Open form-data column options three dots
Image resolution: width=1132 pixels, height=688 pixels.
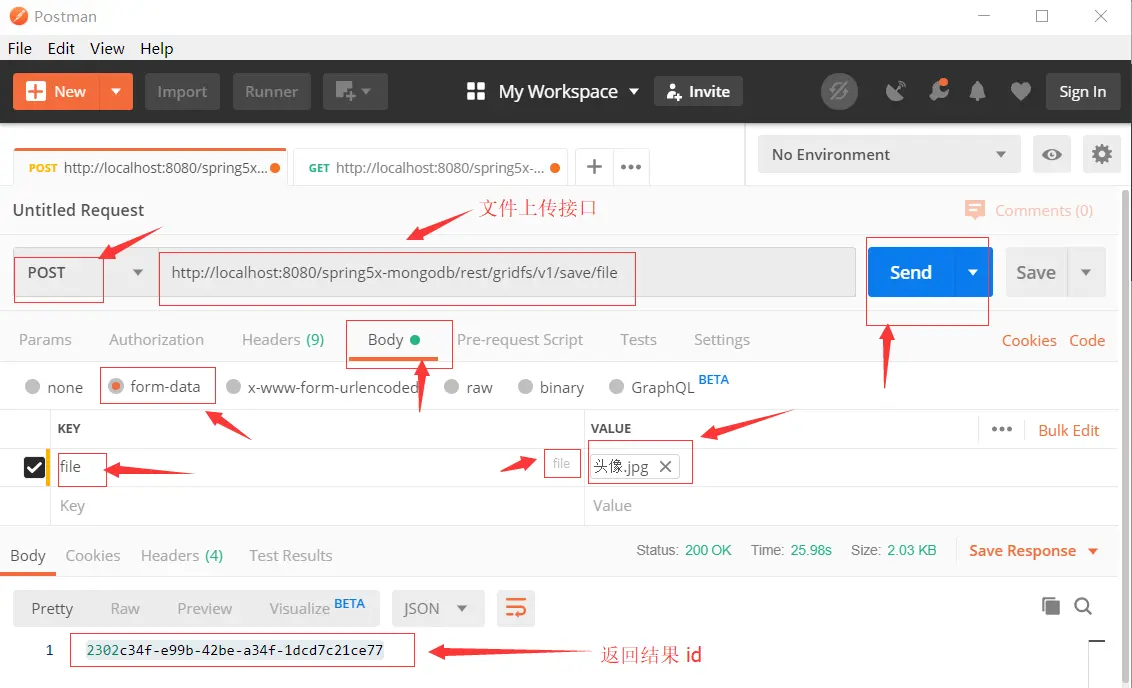(1001, 429)
